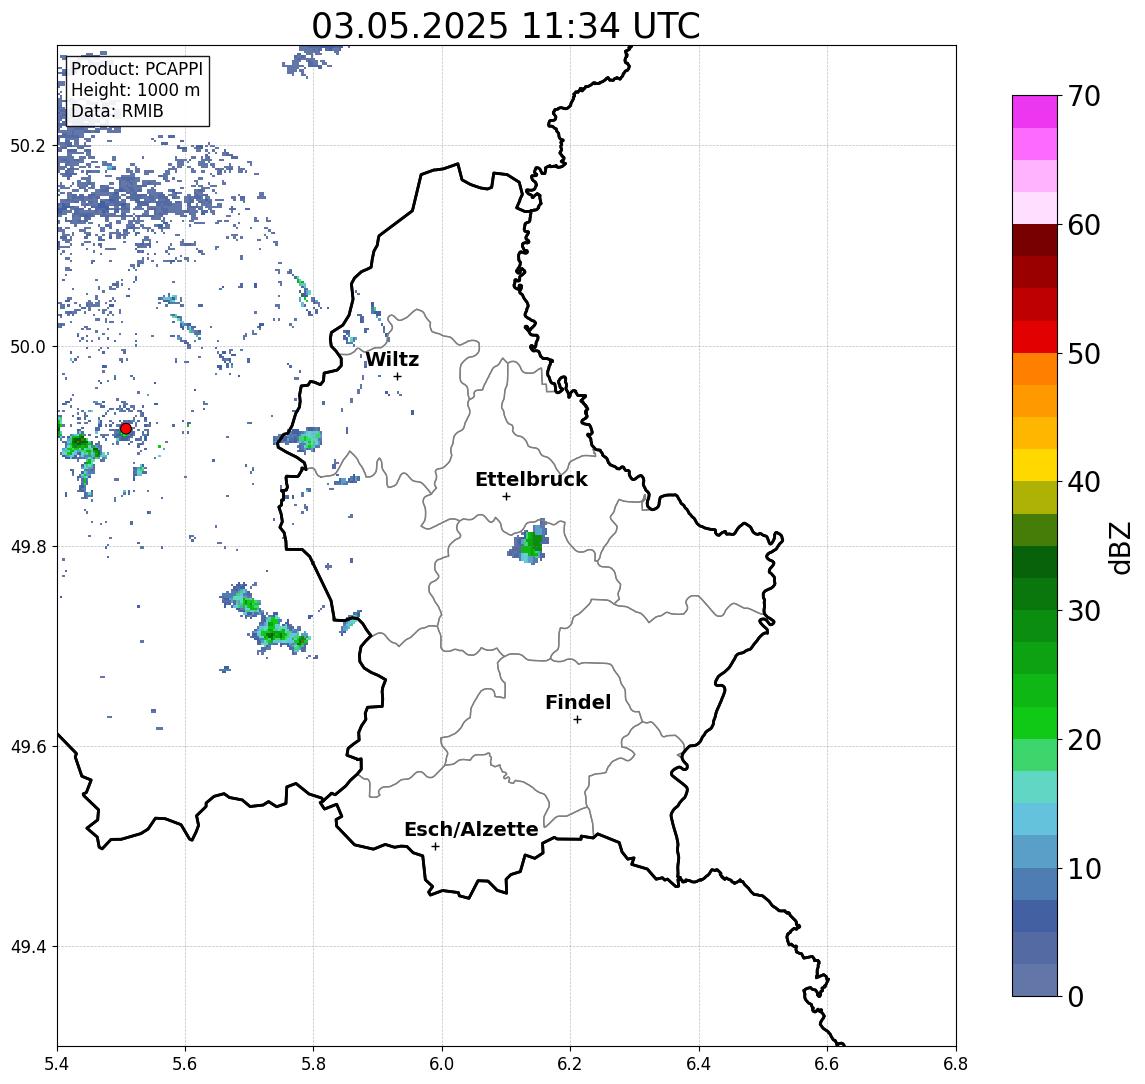Click the latitude 49.4 axis label
The height and width of the screenshot is (1084, 1145).
[28, 947]
